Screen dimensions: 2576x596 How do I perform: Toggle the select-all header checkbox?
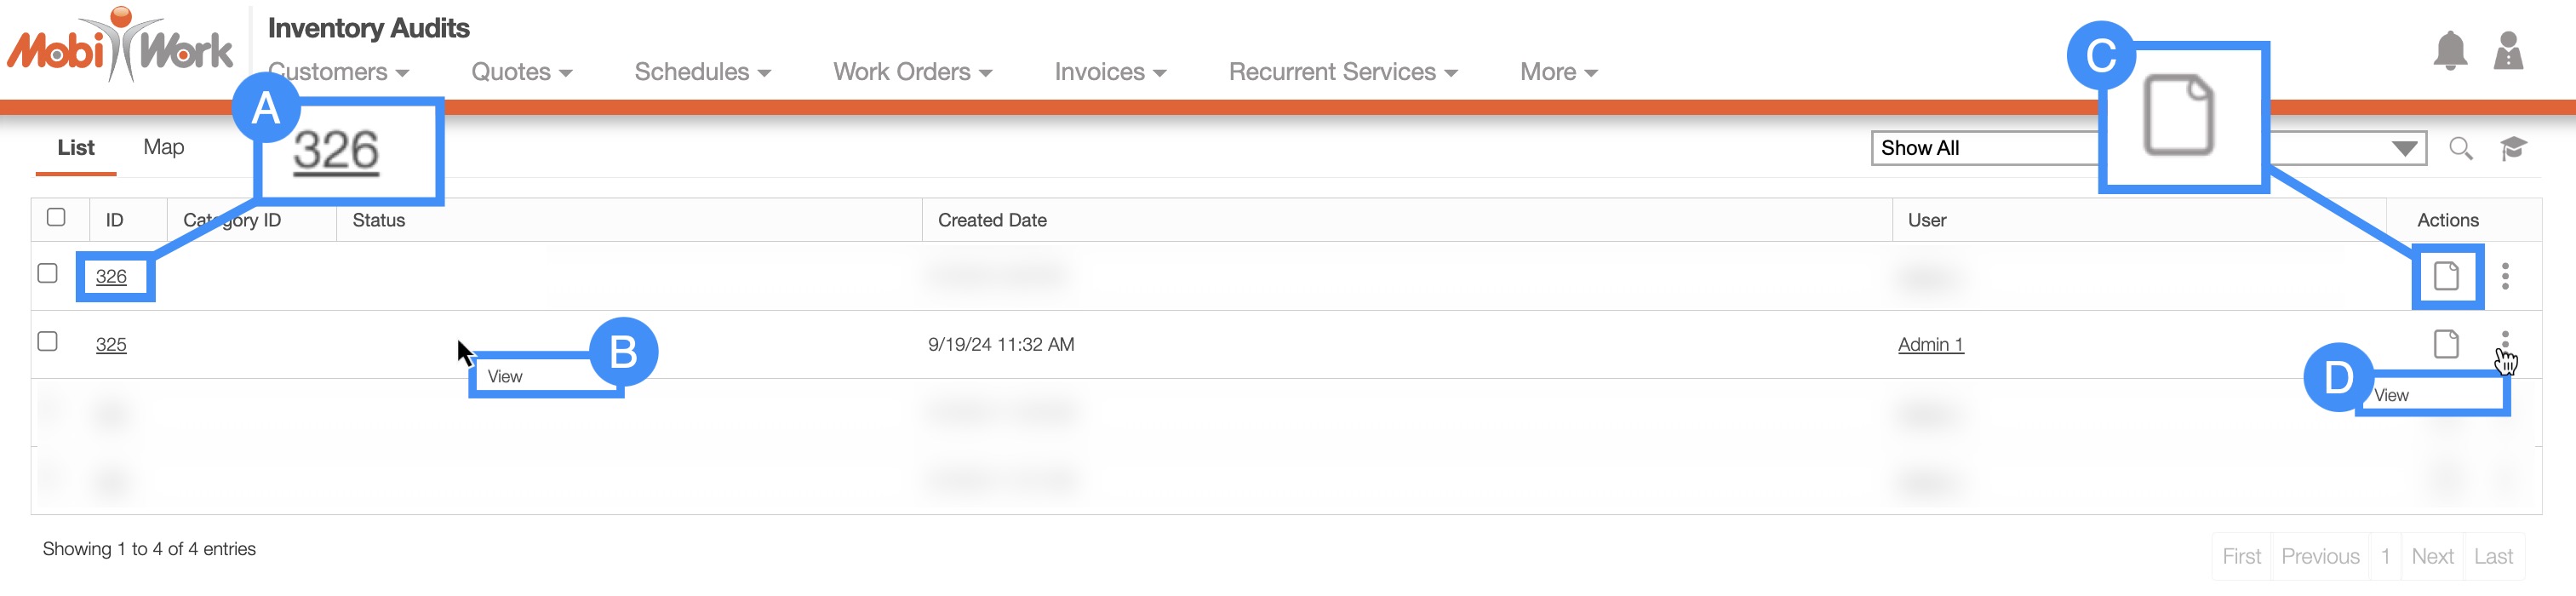click(56, 217)
